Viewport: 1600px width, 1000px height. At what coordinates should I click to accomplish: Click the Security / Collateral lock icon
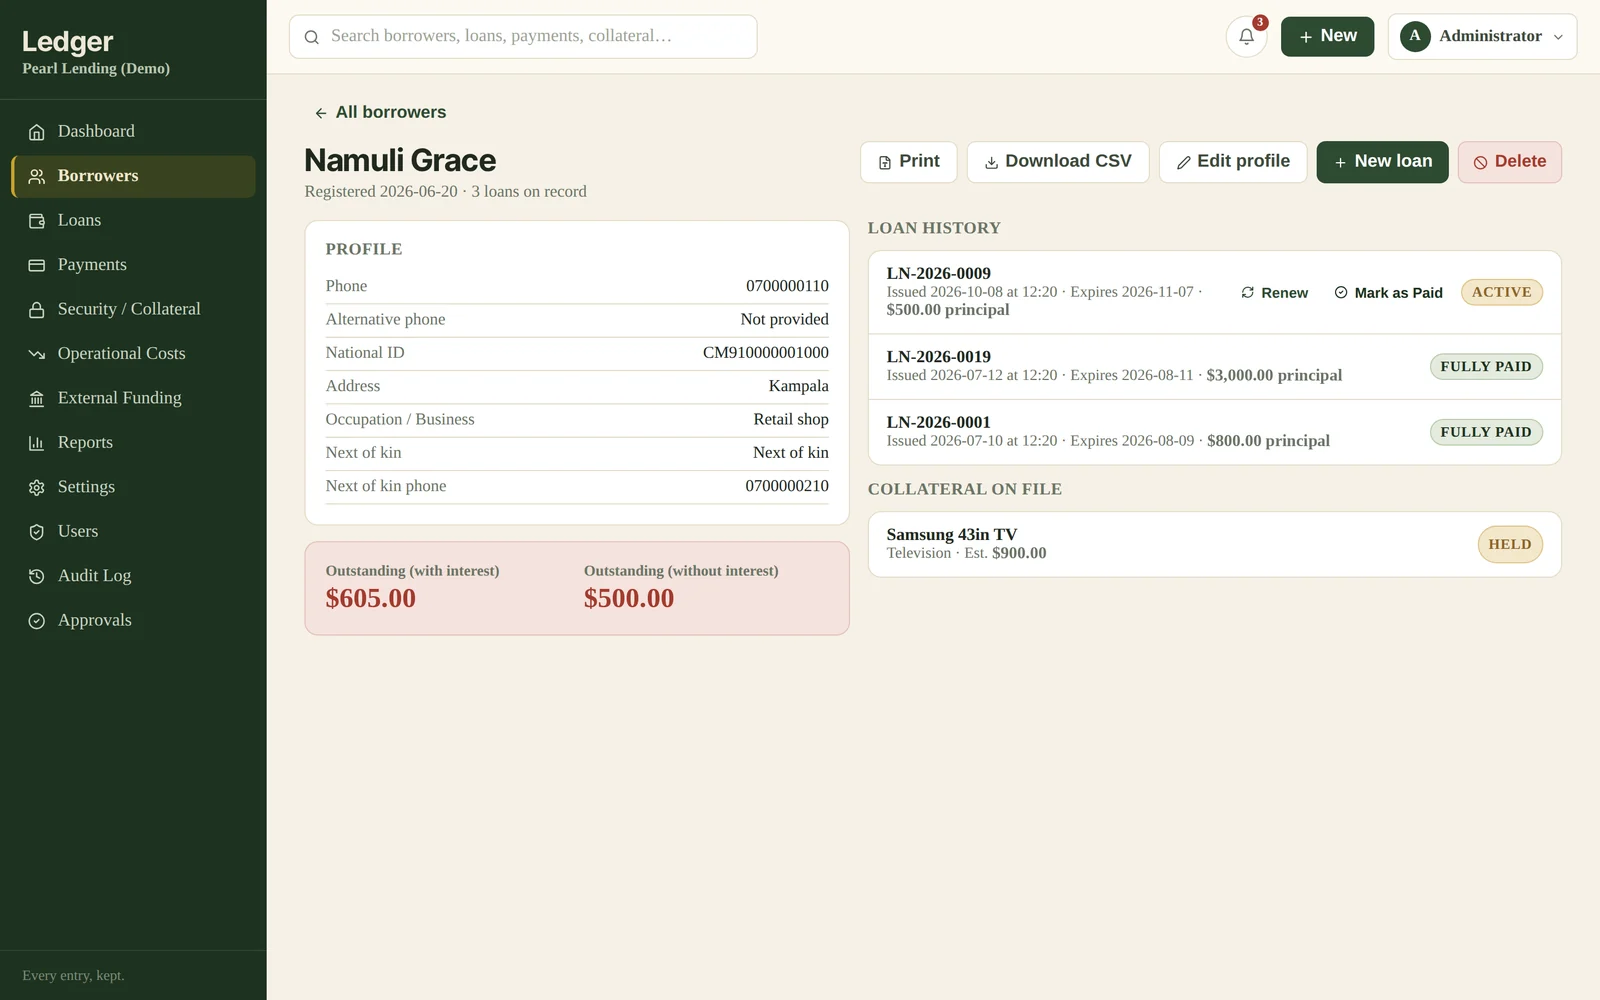[37, 310]
